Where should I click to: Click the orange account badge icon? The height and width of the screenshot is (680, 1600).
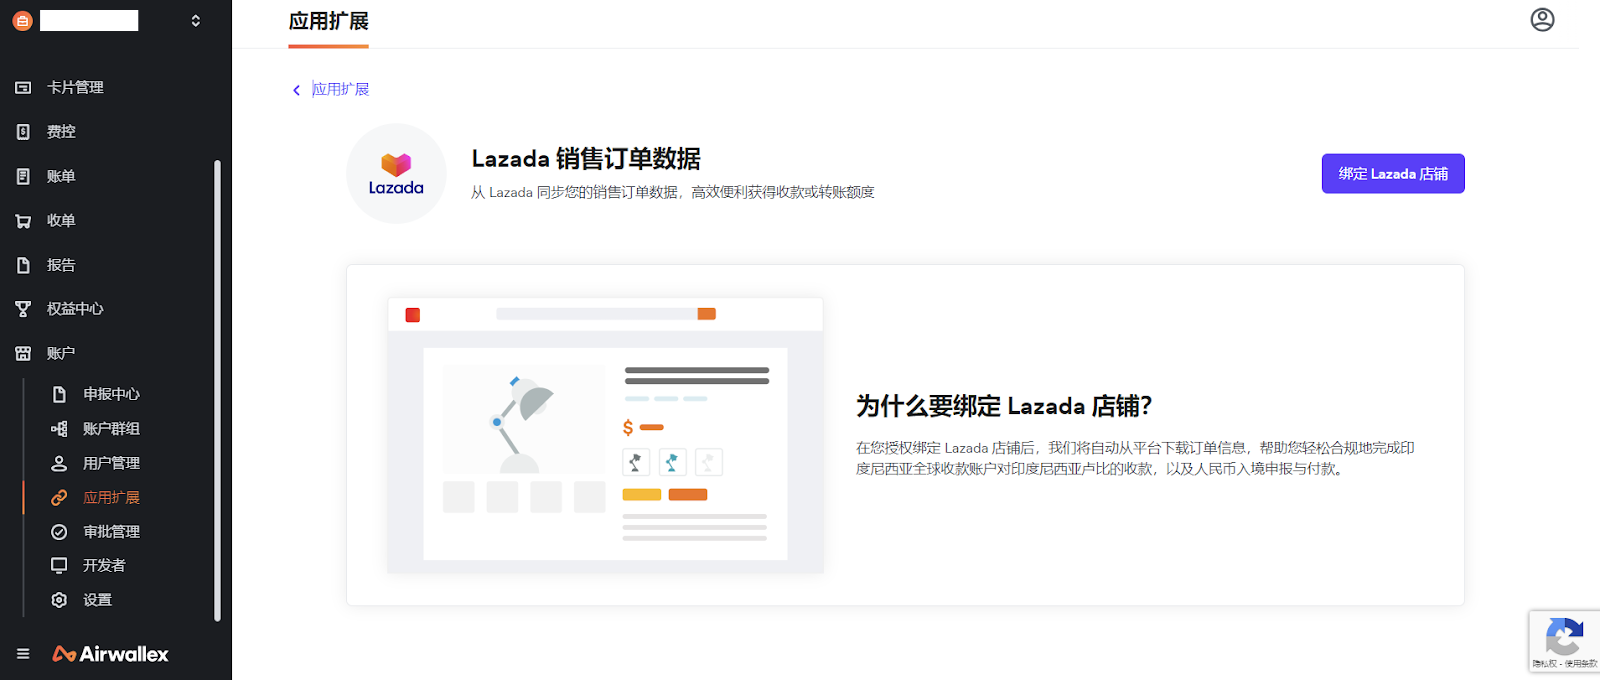22,20
